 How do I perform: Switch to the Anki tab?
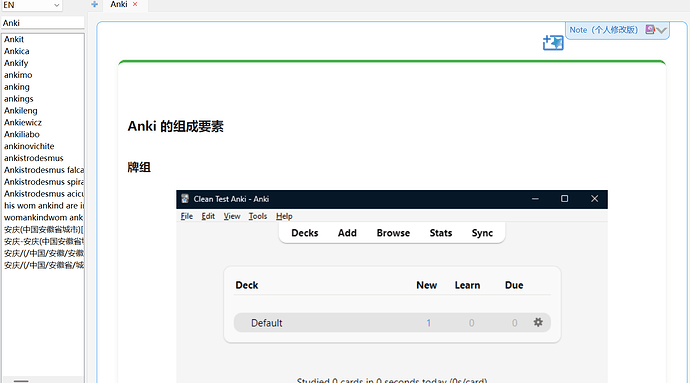pos(119,4)
